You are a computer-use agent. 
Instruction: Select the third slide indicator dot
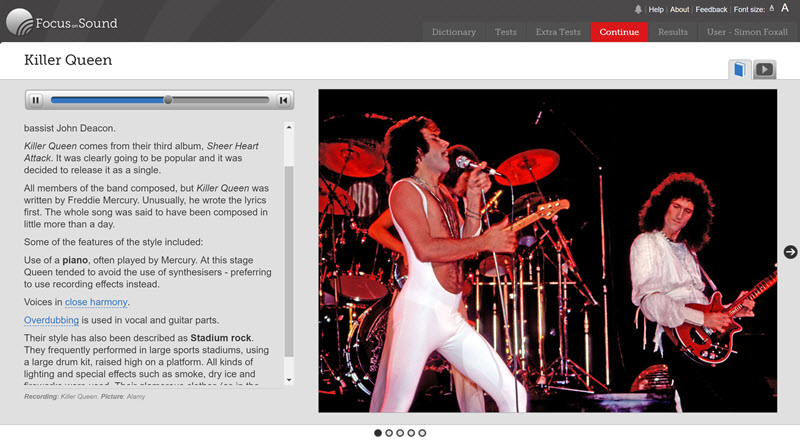tap(400, 433)
